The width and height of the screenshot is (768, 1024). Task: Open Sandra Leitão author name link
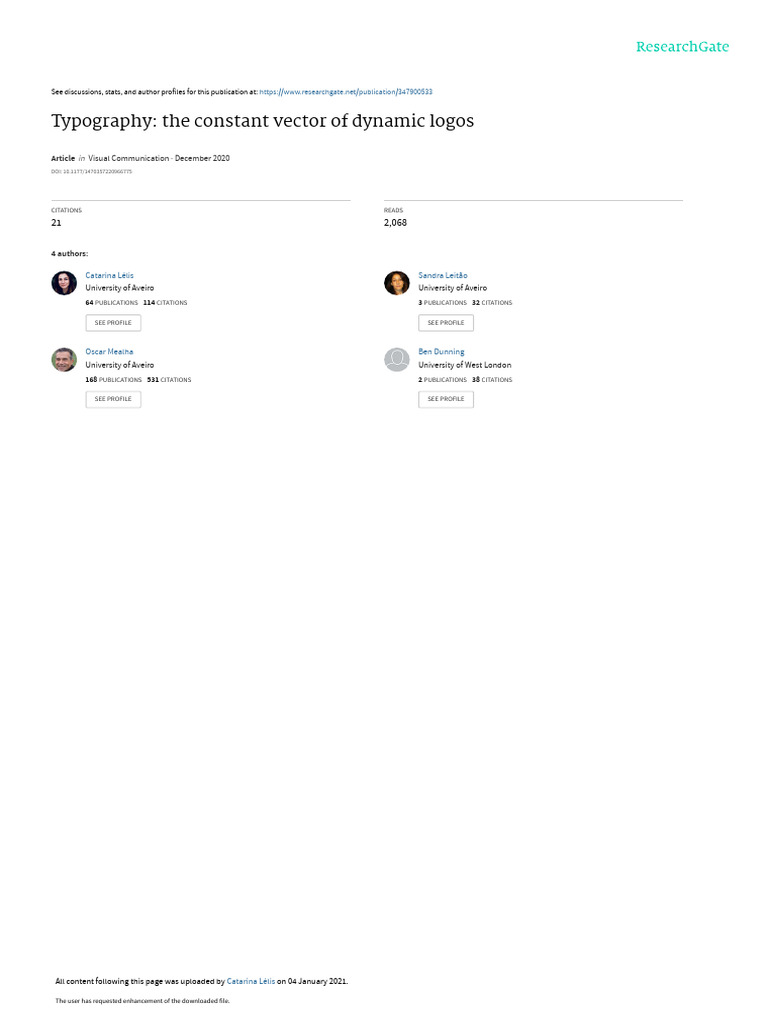point(442,275)
